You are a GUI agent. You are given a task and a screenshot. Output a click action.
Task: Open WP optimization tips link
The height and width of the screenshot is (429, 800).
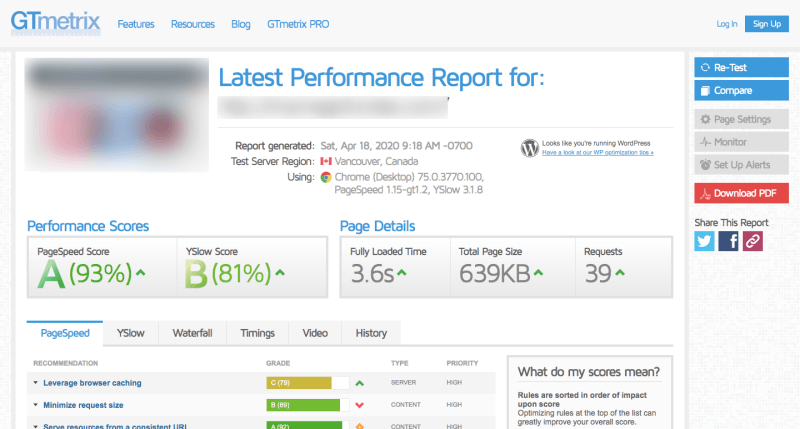(x=597, y=153)
